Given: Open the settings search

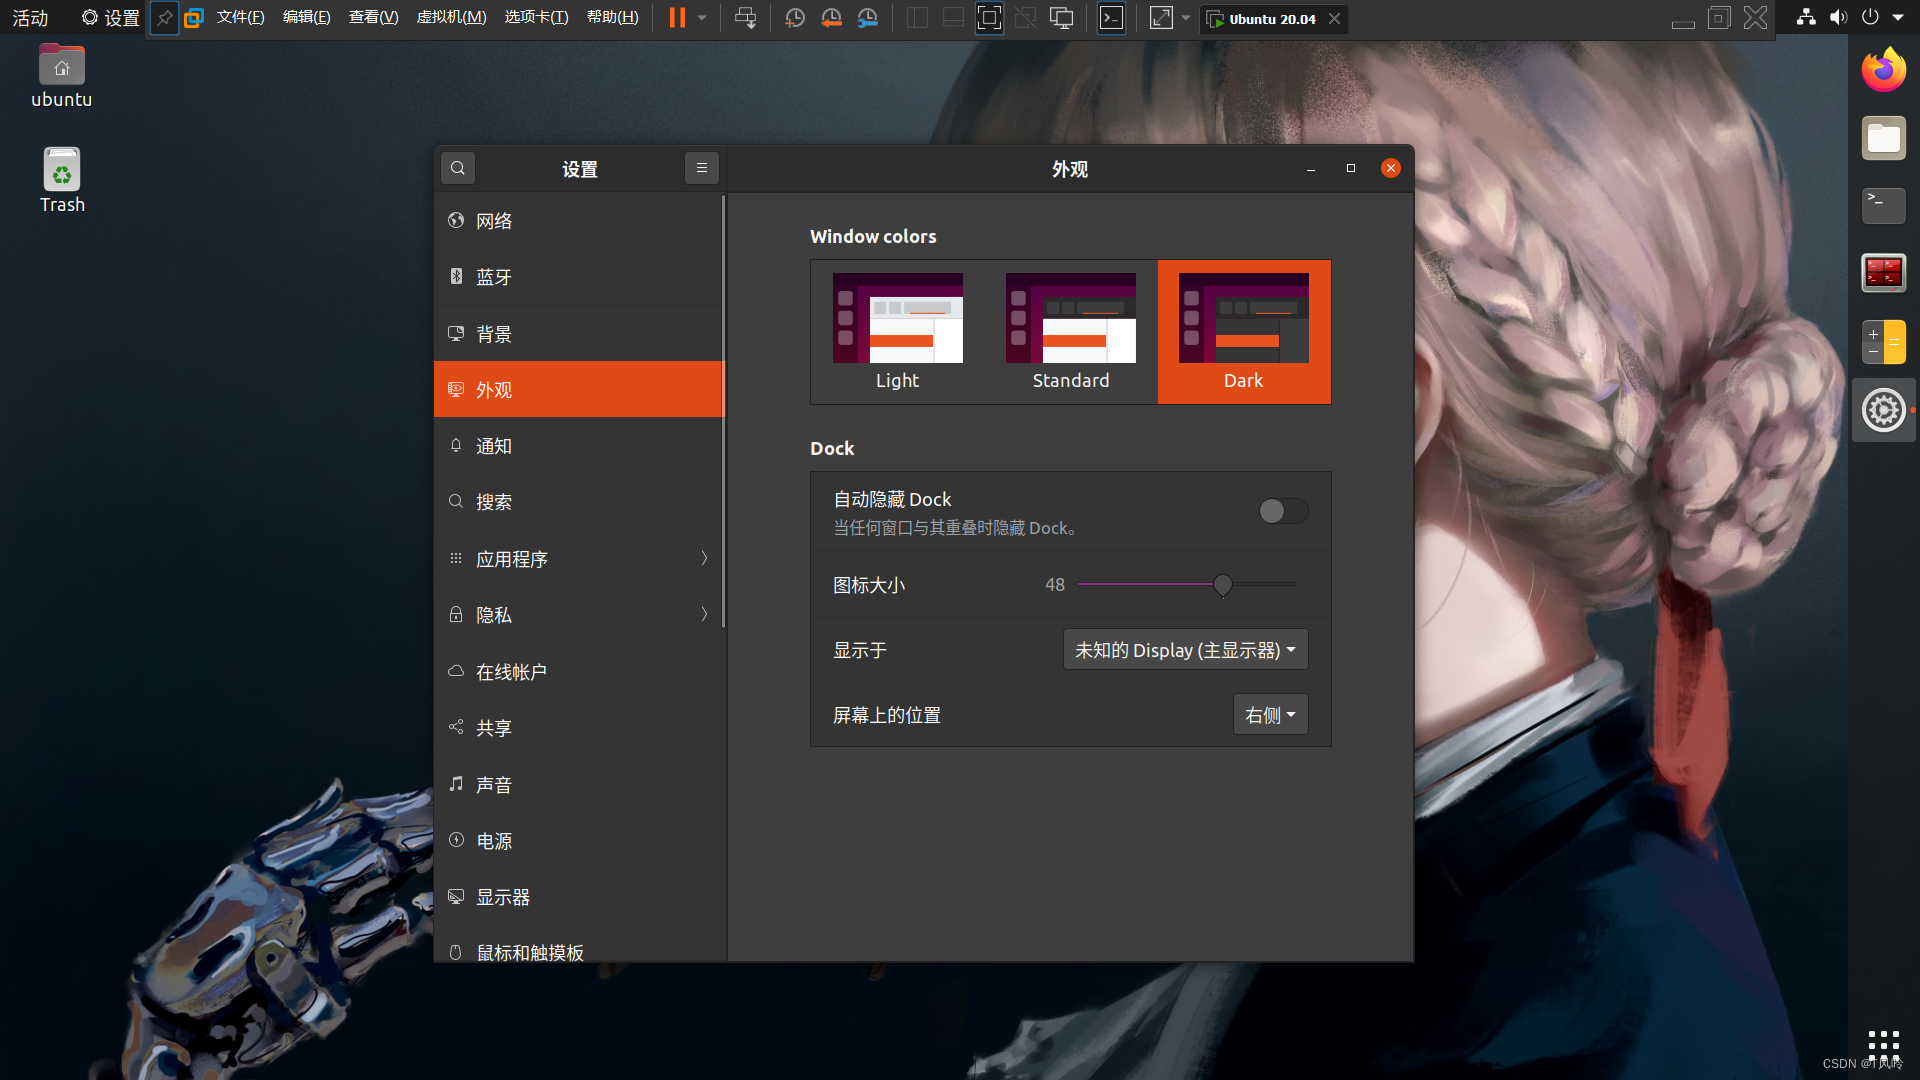Looking at the screenshot, I should point(458,167).
